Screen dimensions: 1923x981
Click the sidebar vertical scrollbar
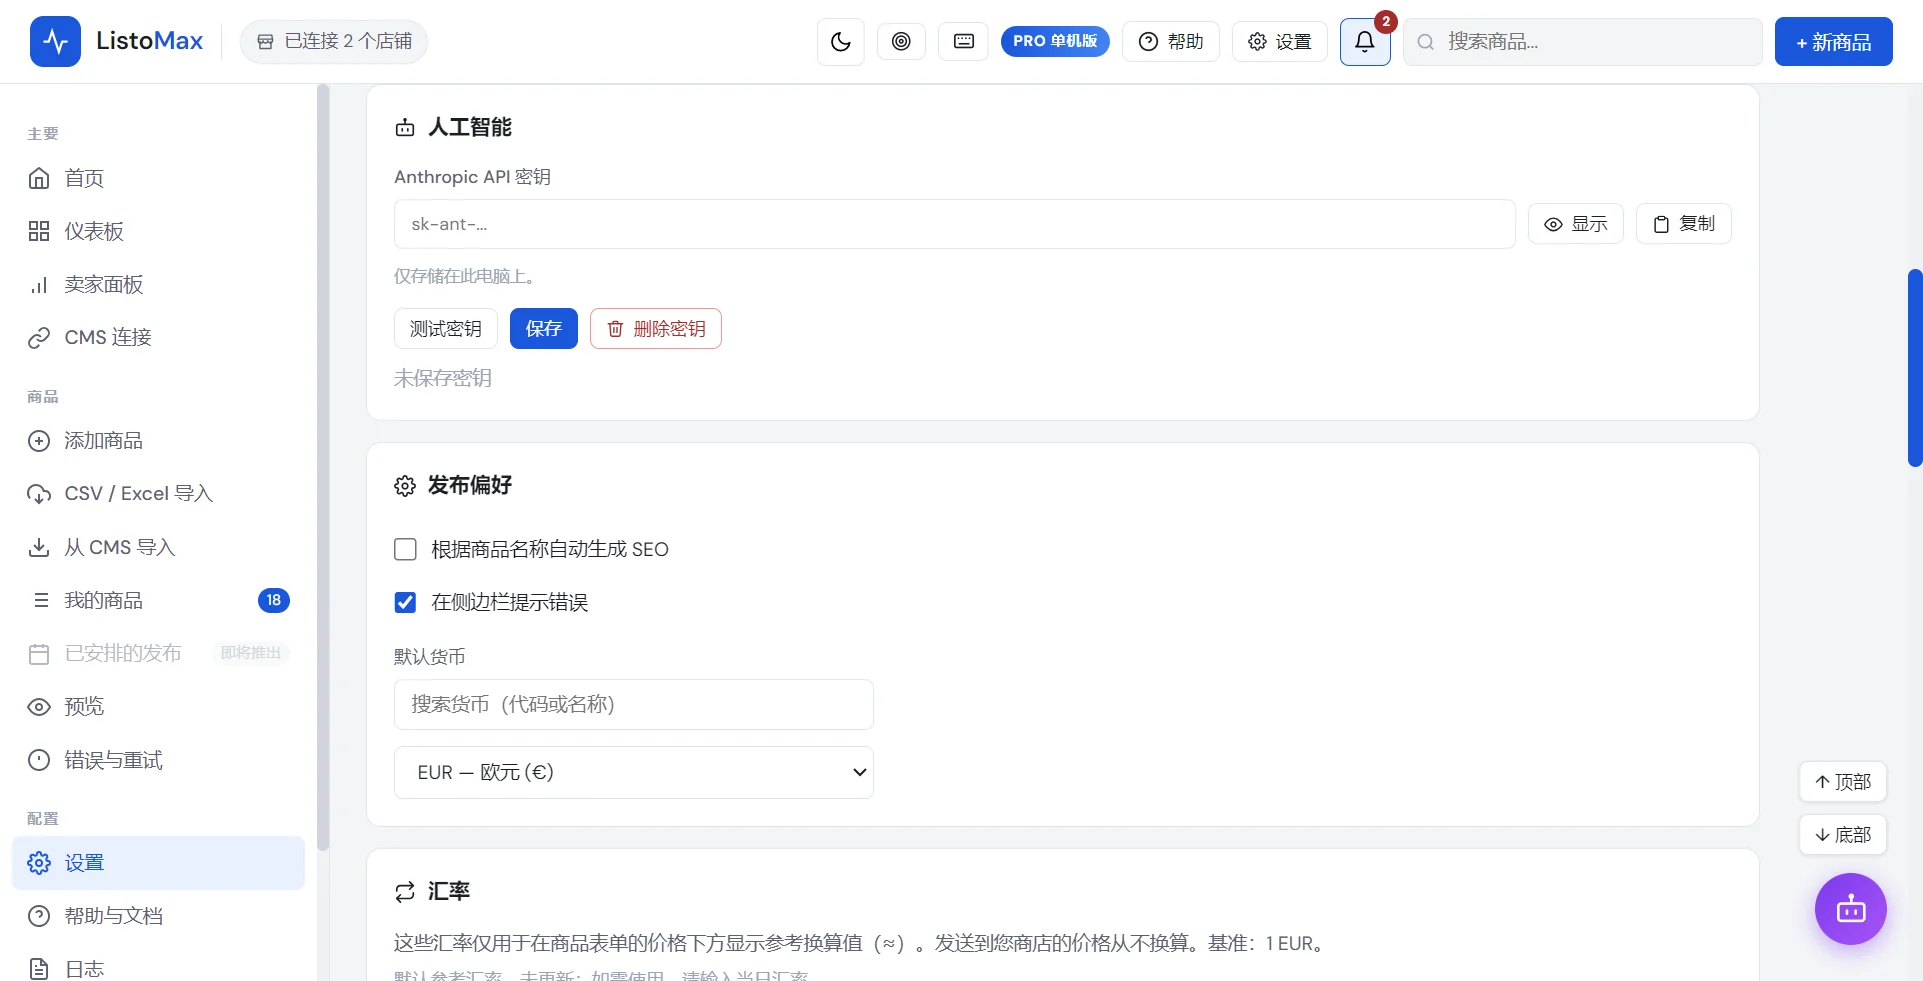(322, 467)
